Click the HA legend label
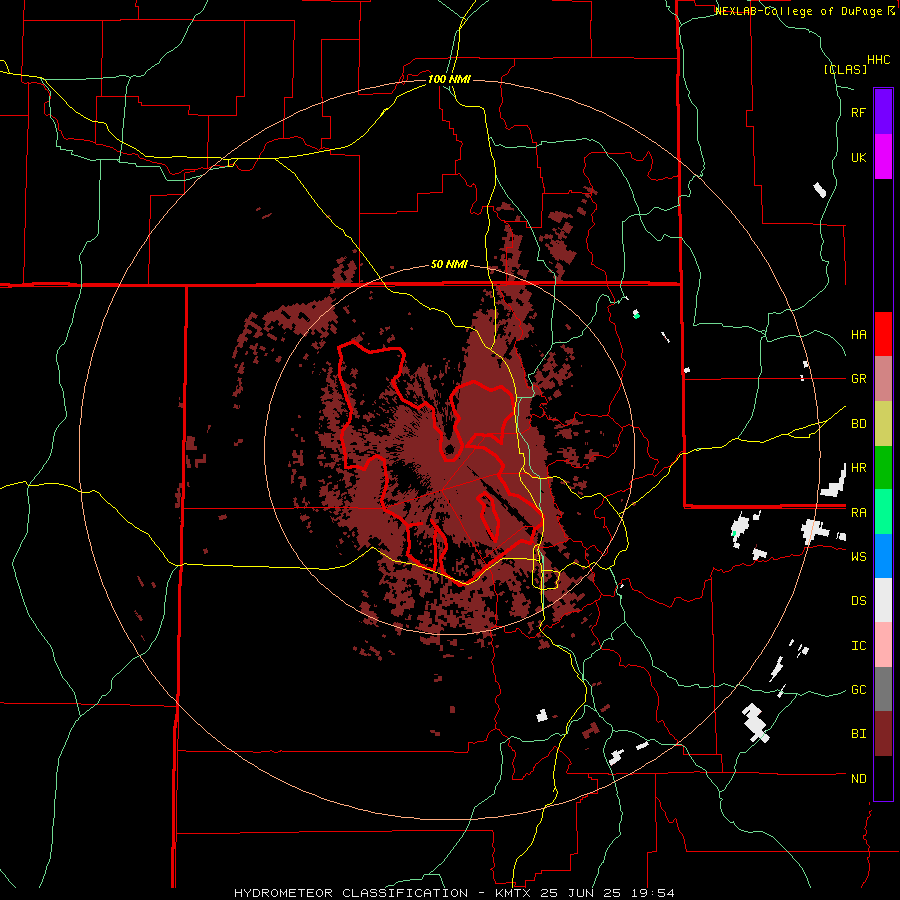 (858, 335)
